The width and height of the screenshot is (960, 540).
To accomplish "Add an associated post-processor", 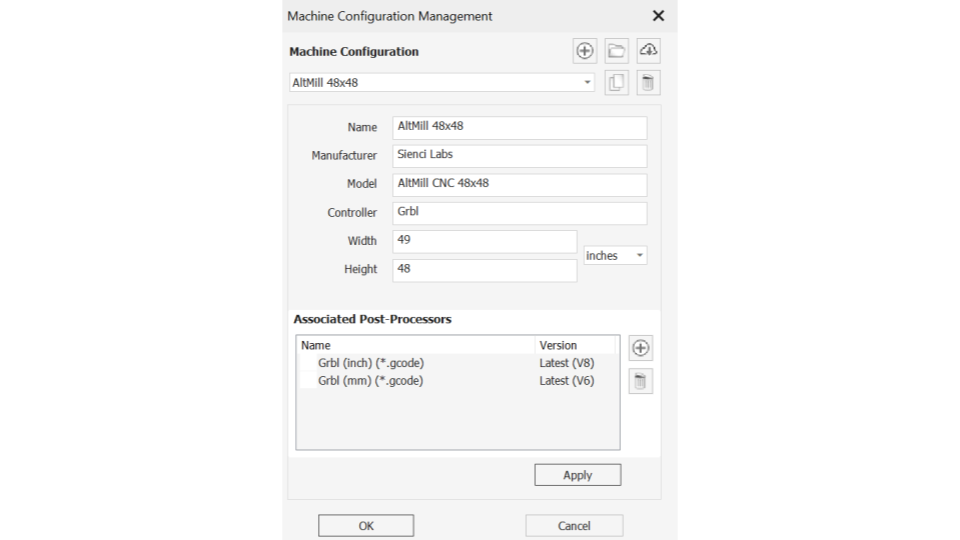I will [640, 348].
